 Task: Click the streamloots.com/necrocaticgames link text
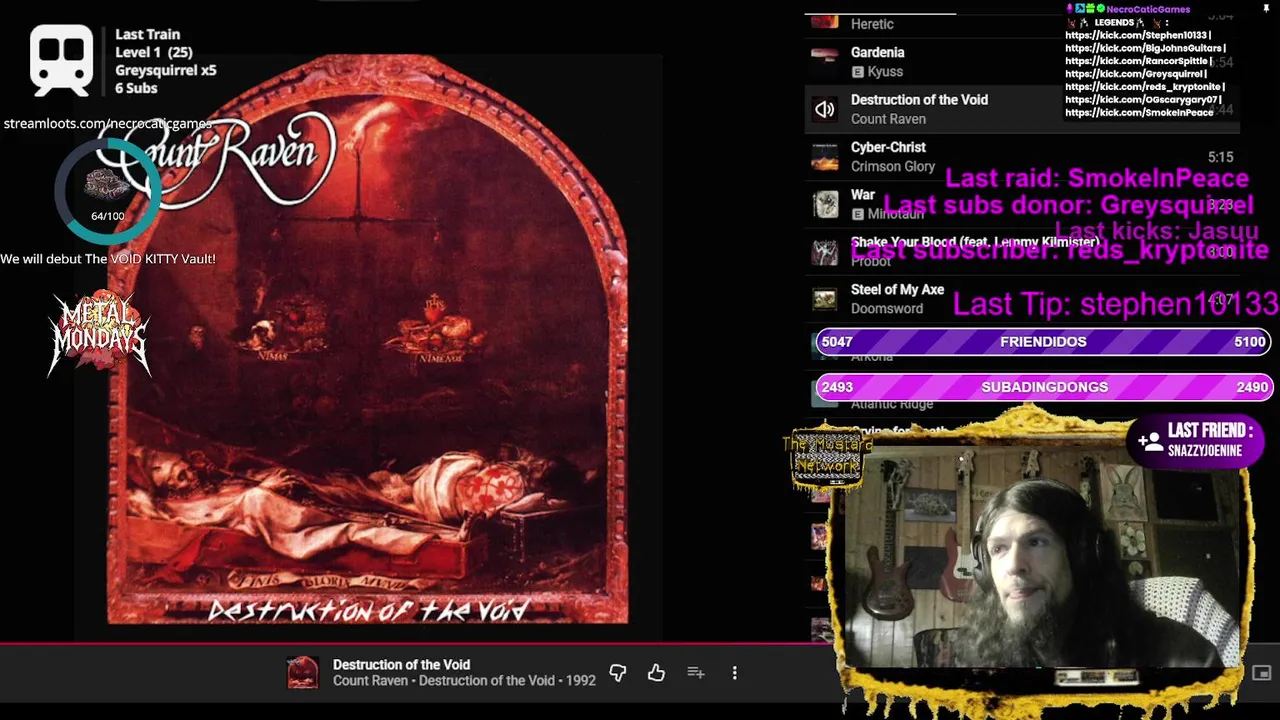pyautogui.click(x=107, y=124)
